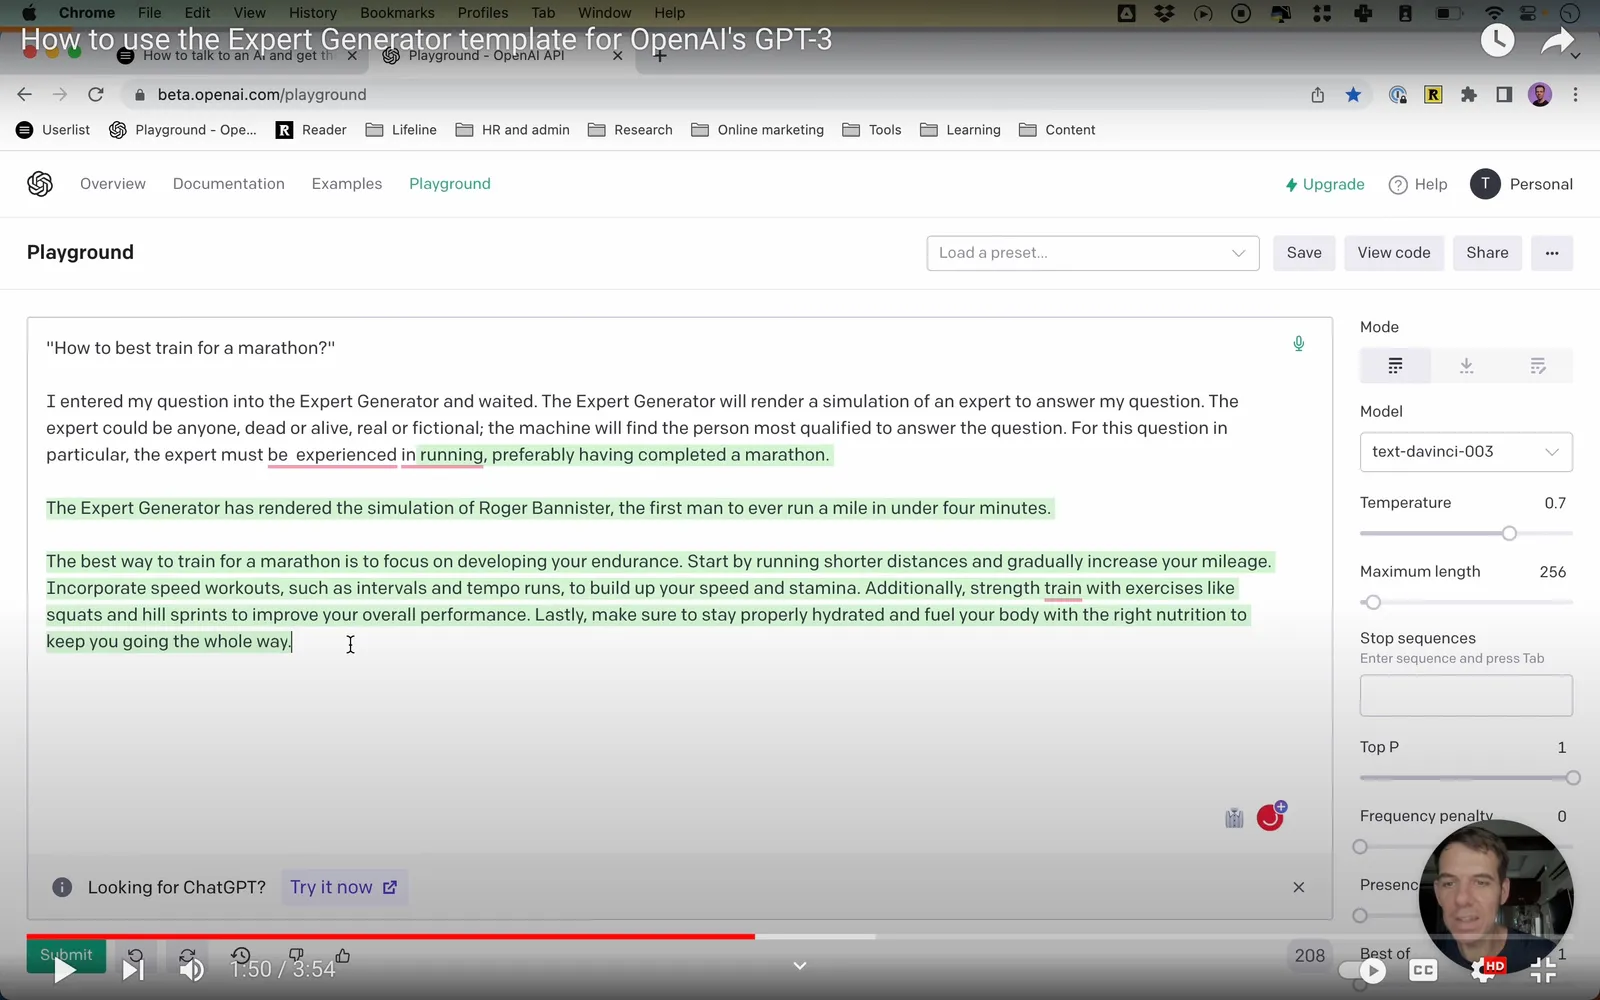Image resolution: width=1600 pixels, height=1000 pixels.
Task: Open the Dropbox menu bar icon
Action: pos(1164,13)
